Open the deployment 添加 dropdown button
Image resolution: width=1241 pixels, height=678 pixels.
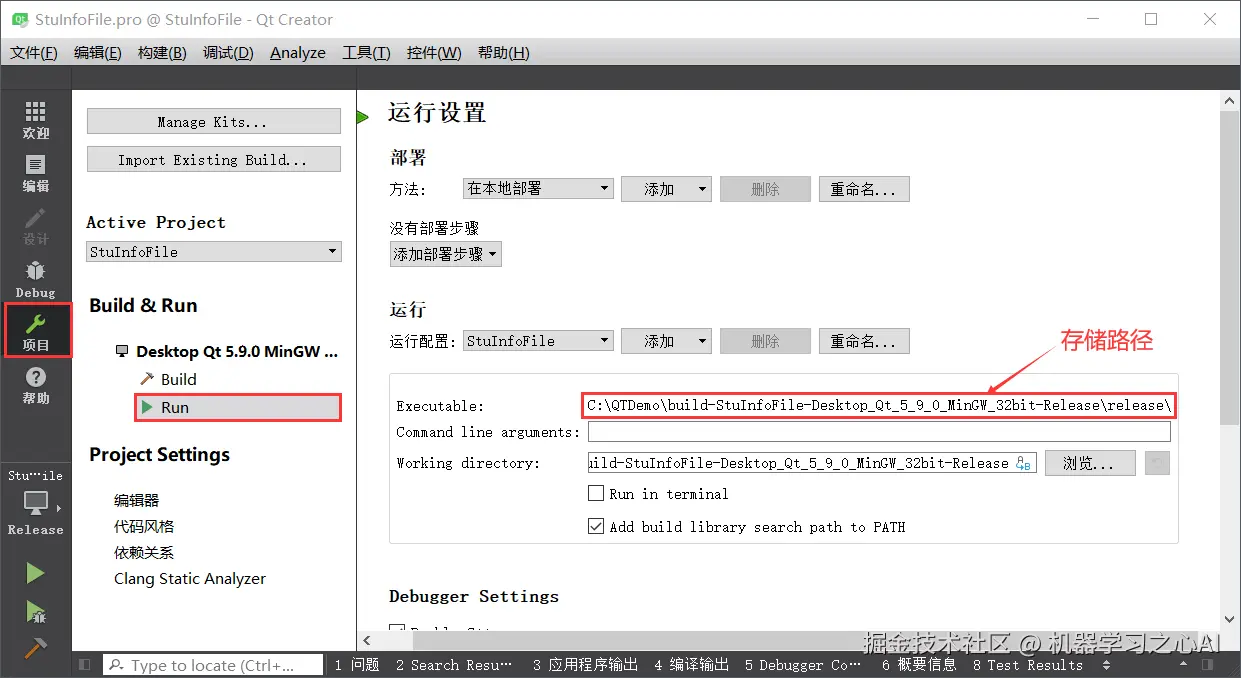click(x=666, y=188)
